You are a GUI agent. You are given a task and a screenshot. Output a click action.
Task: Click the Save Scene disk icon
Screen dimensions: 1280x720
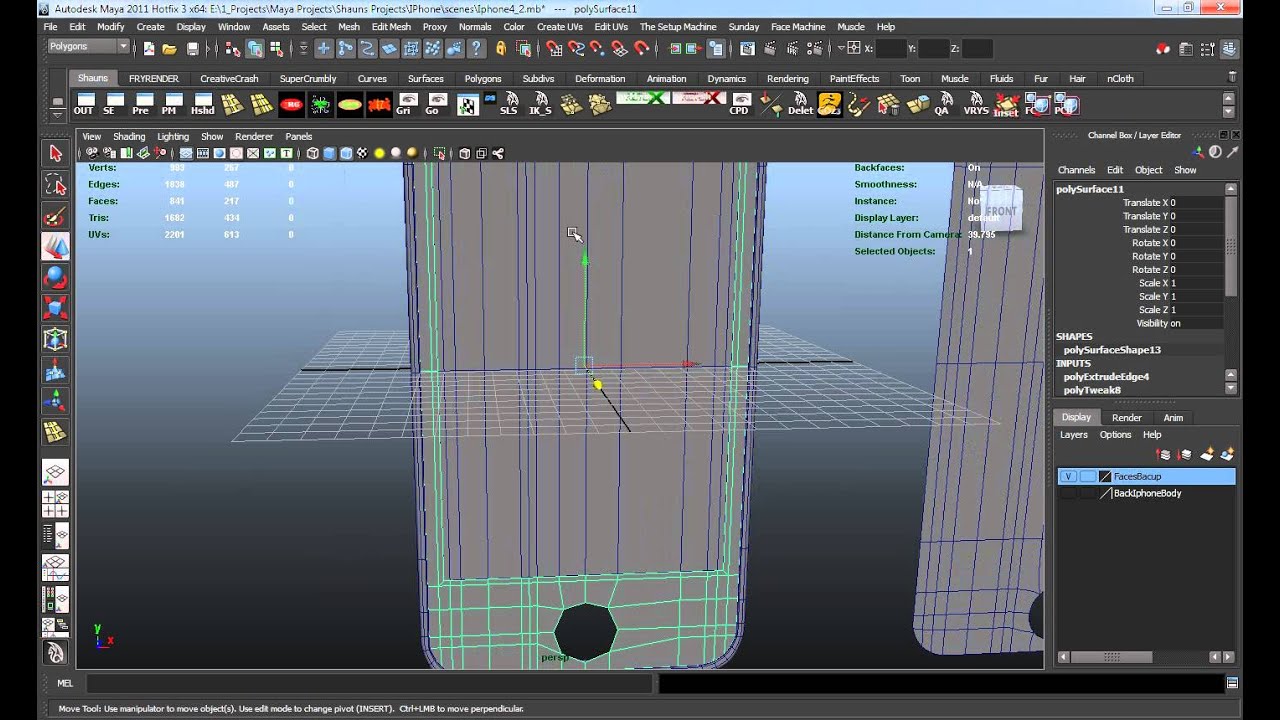[193, 48]
